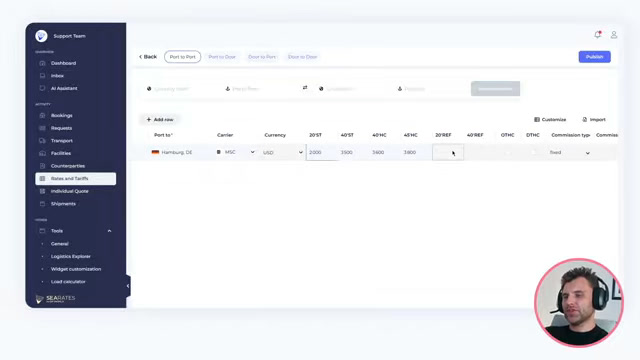Click the 40'HC cell with 3600
This screenshot has width=640, height=360.
click(x=385, y=152)
